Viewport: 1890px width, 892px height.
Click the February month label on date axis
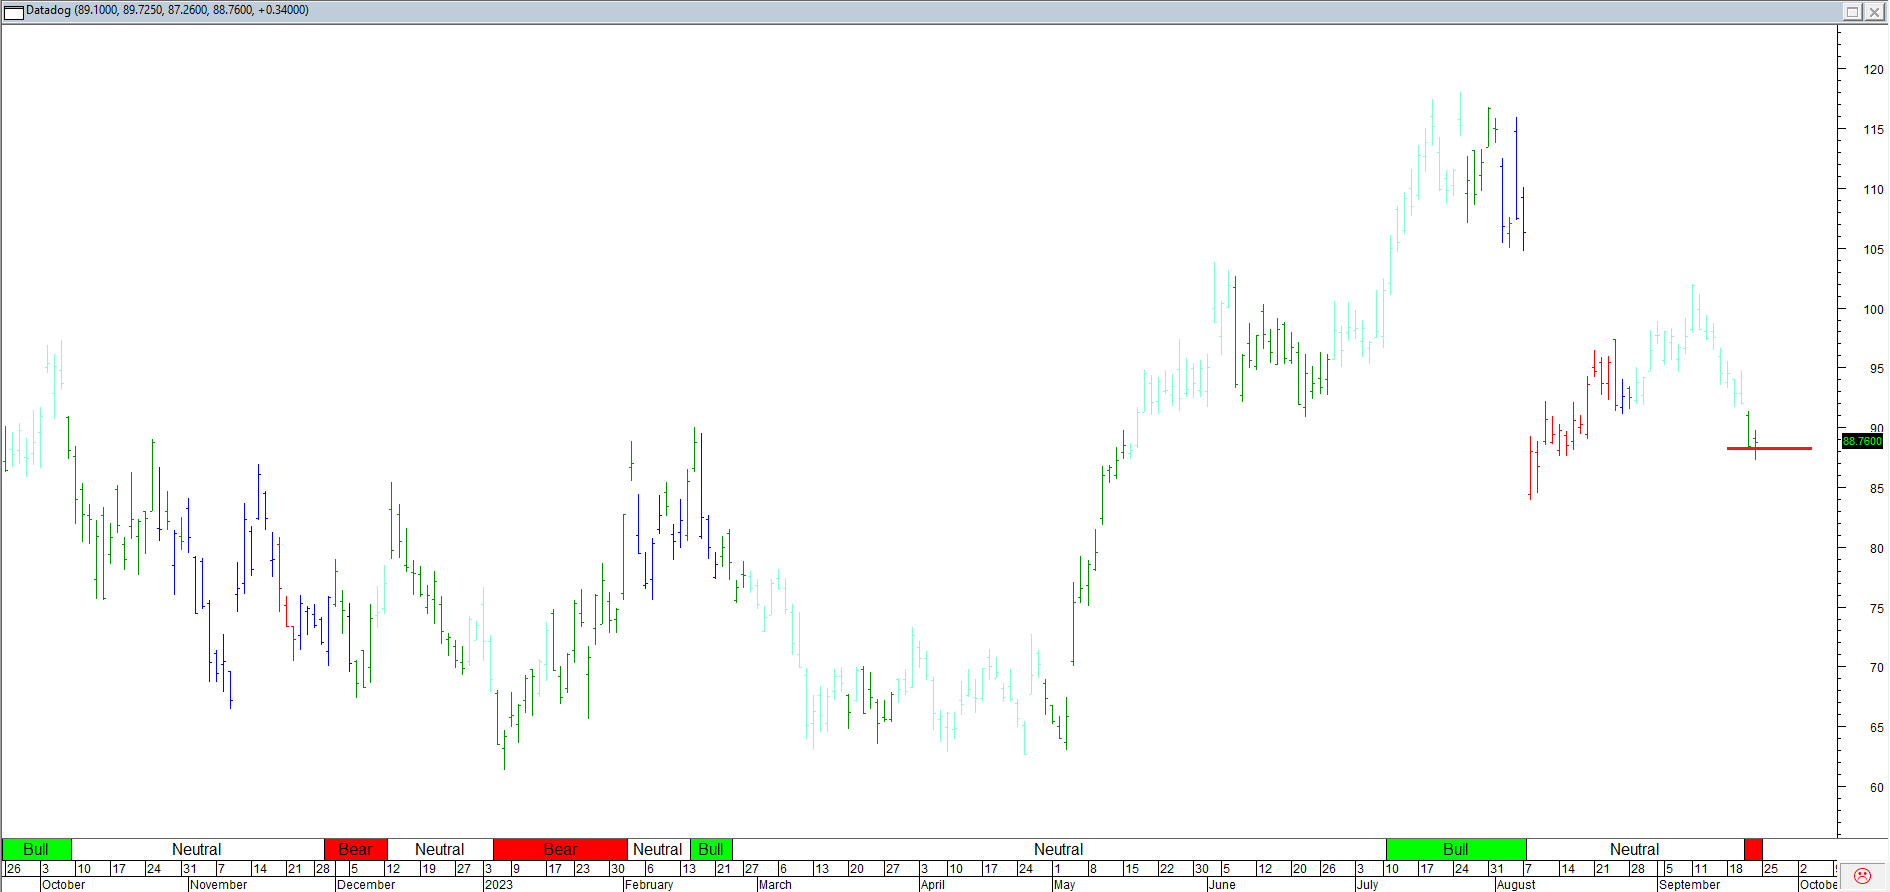[649, 884]
